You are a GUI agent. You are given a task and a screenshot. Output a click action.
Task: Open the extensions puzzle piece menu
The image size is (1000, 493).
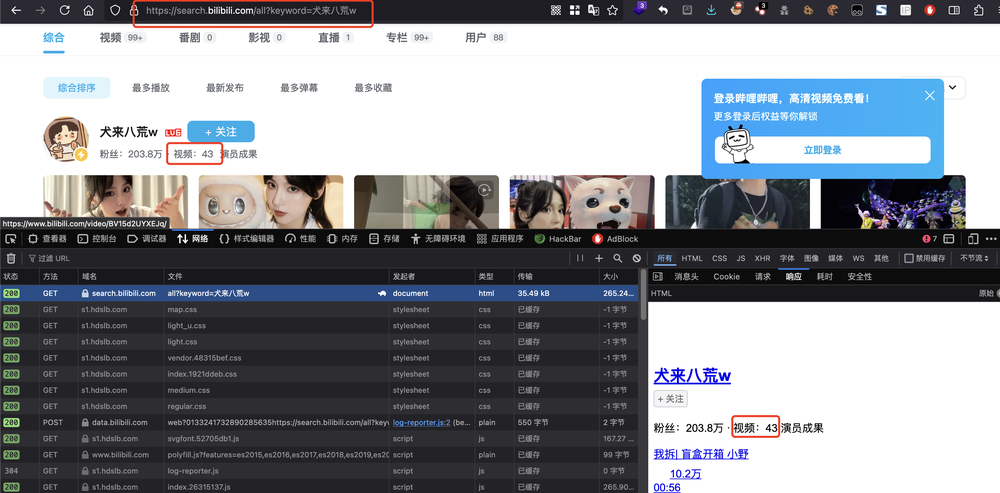979,10
